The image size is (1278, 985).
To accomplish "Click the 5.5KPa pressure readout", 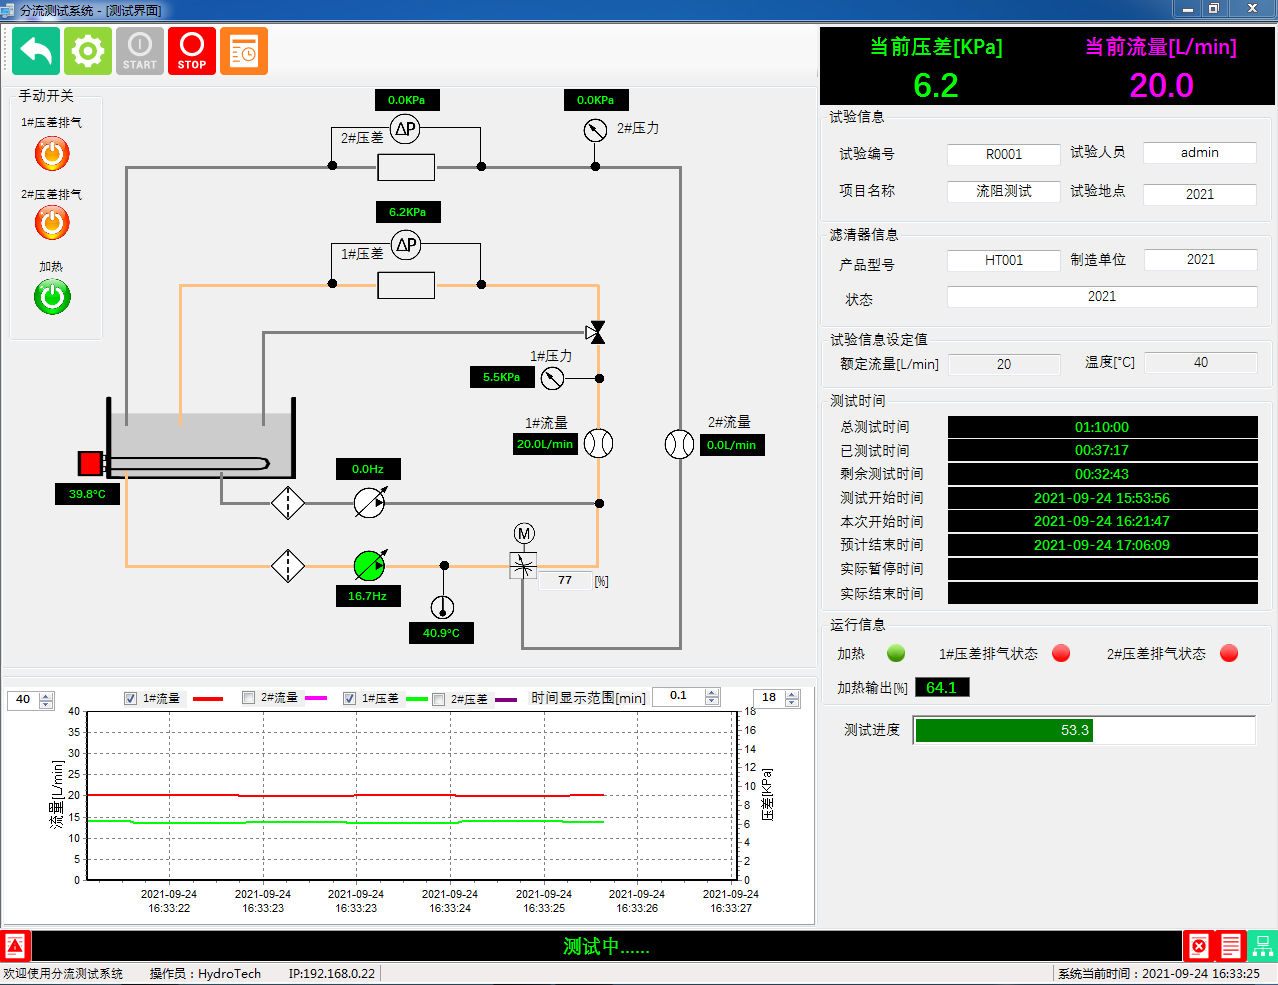I will click(x=502, y=377).
